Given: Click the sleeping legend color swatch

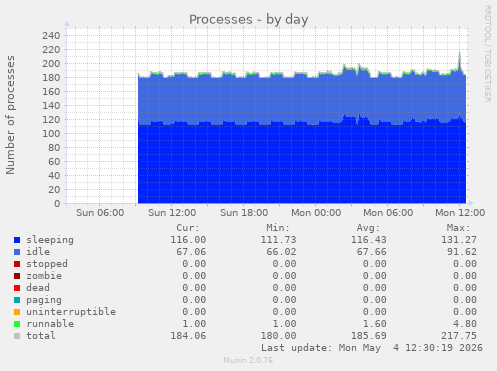Looking at the screenshot, I should pyautogui.click(x=17, y=240).
